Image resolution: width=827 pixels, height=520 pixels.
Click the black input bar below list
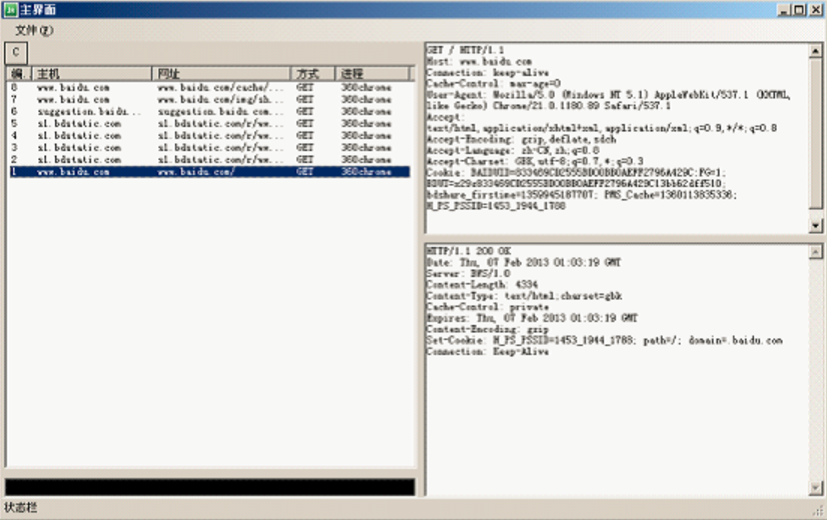tap(209, 487)
